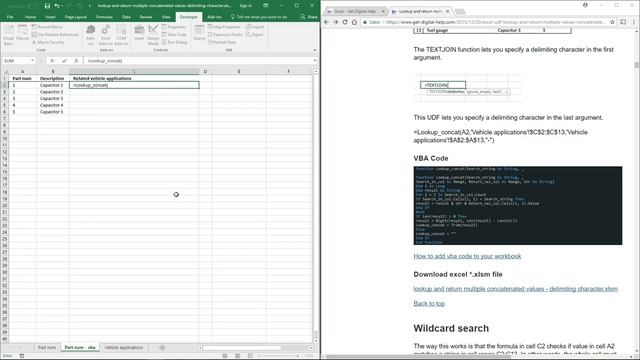Switch to Normal view in status bar

point(225,356)
